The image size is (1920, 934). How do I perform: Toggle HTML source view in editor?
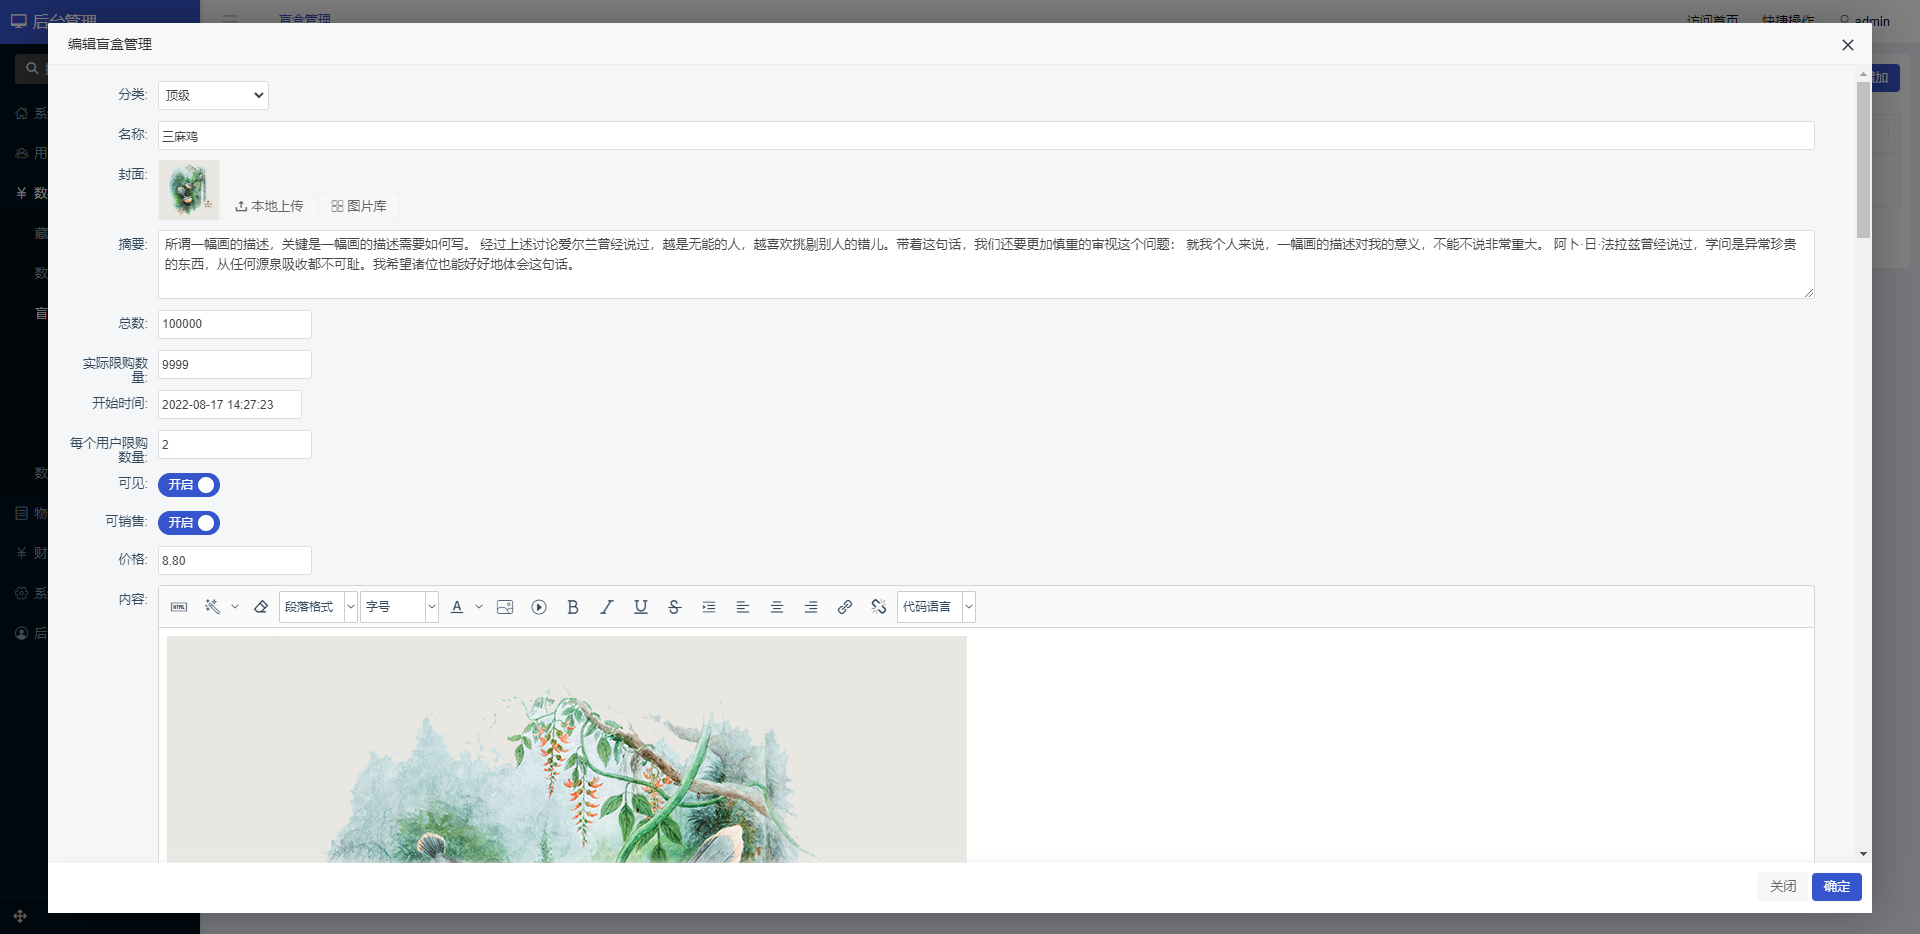[179, 607]
